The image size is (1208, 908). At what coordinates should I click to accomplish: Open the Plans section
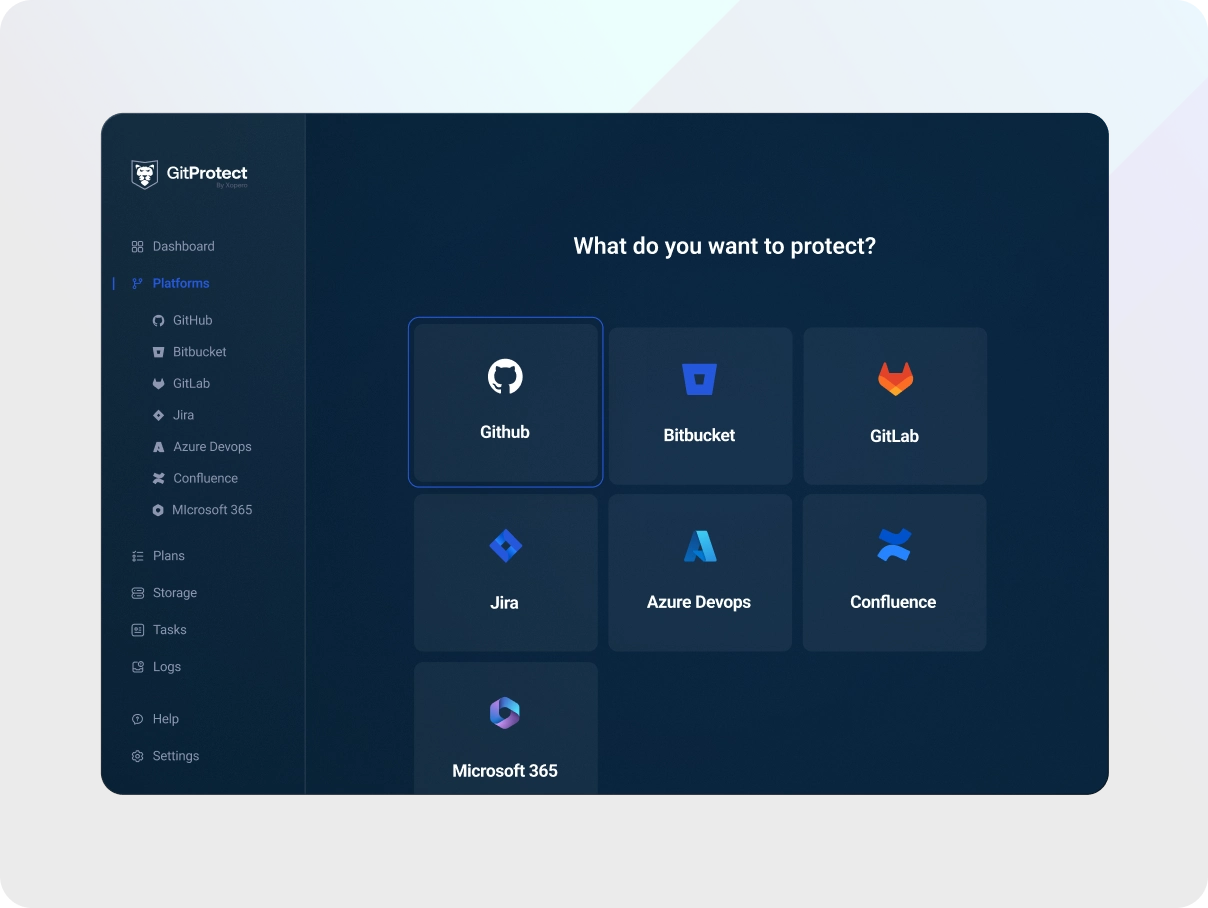(x=169, y=556)
